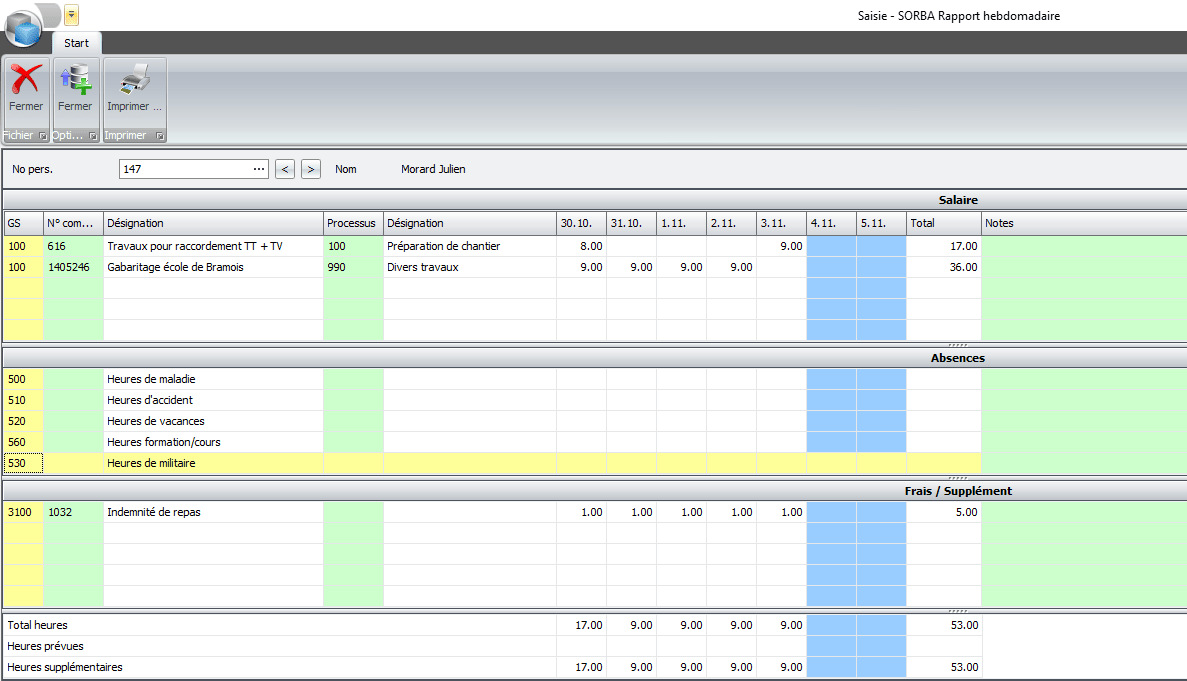Click the name 'Morard Julien'
Screen dimensions: 1187x681
click(433, 169)
